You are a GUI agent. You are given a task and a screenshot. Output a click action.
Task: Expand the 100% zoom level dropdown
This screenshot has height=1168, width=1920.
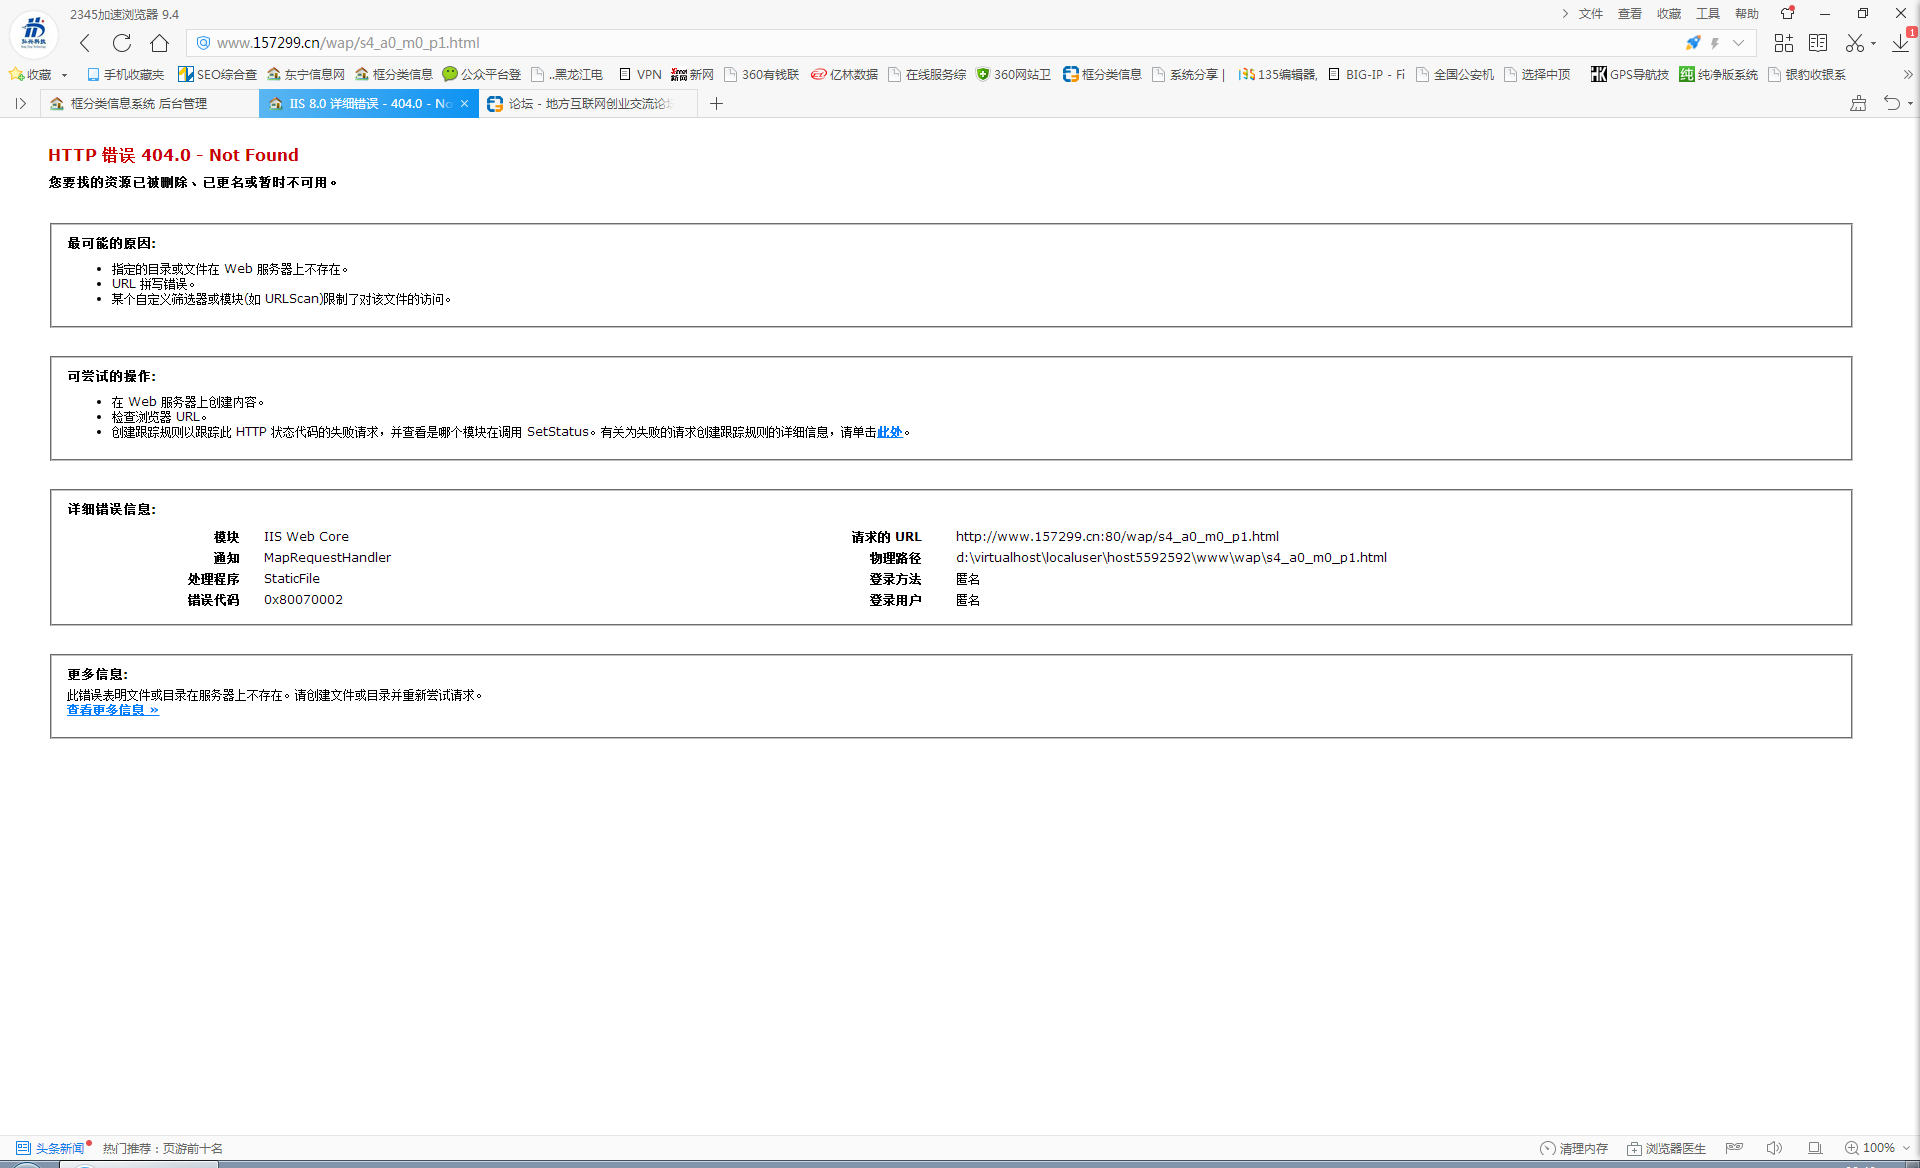(x=1906, y=1148)
